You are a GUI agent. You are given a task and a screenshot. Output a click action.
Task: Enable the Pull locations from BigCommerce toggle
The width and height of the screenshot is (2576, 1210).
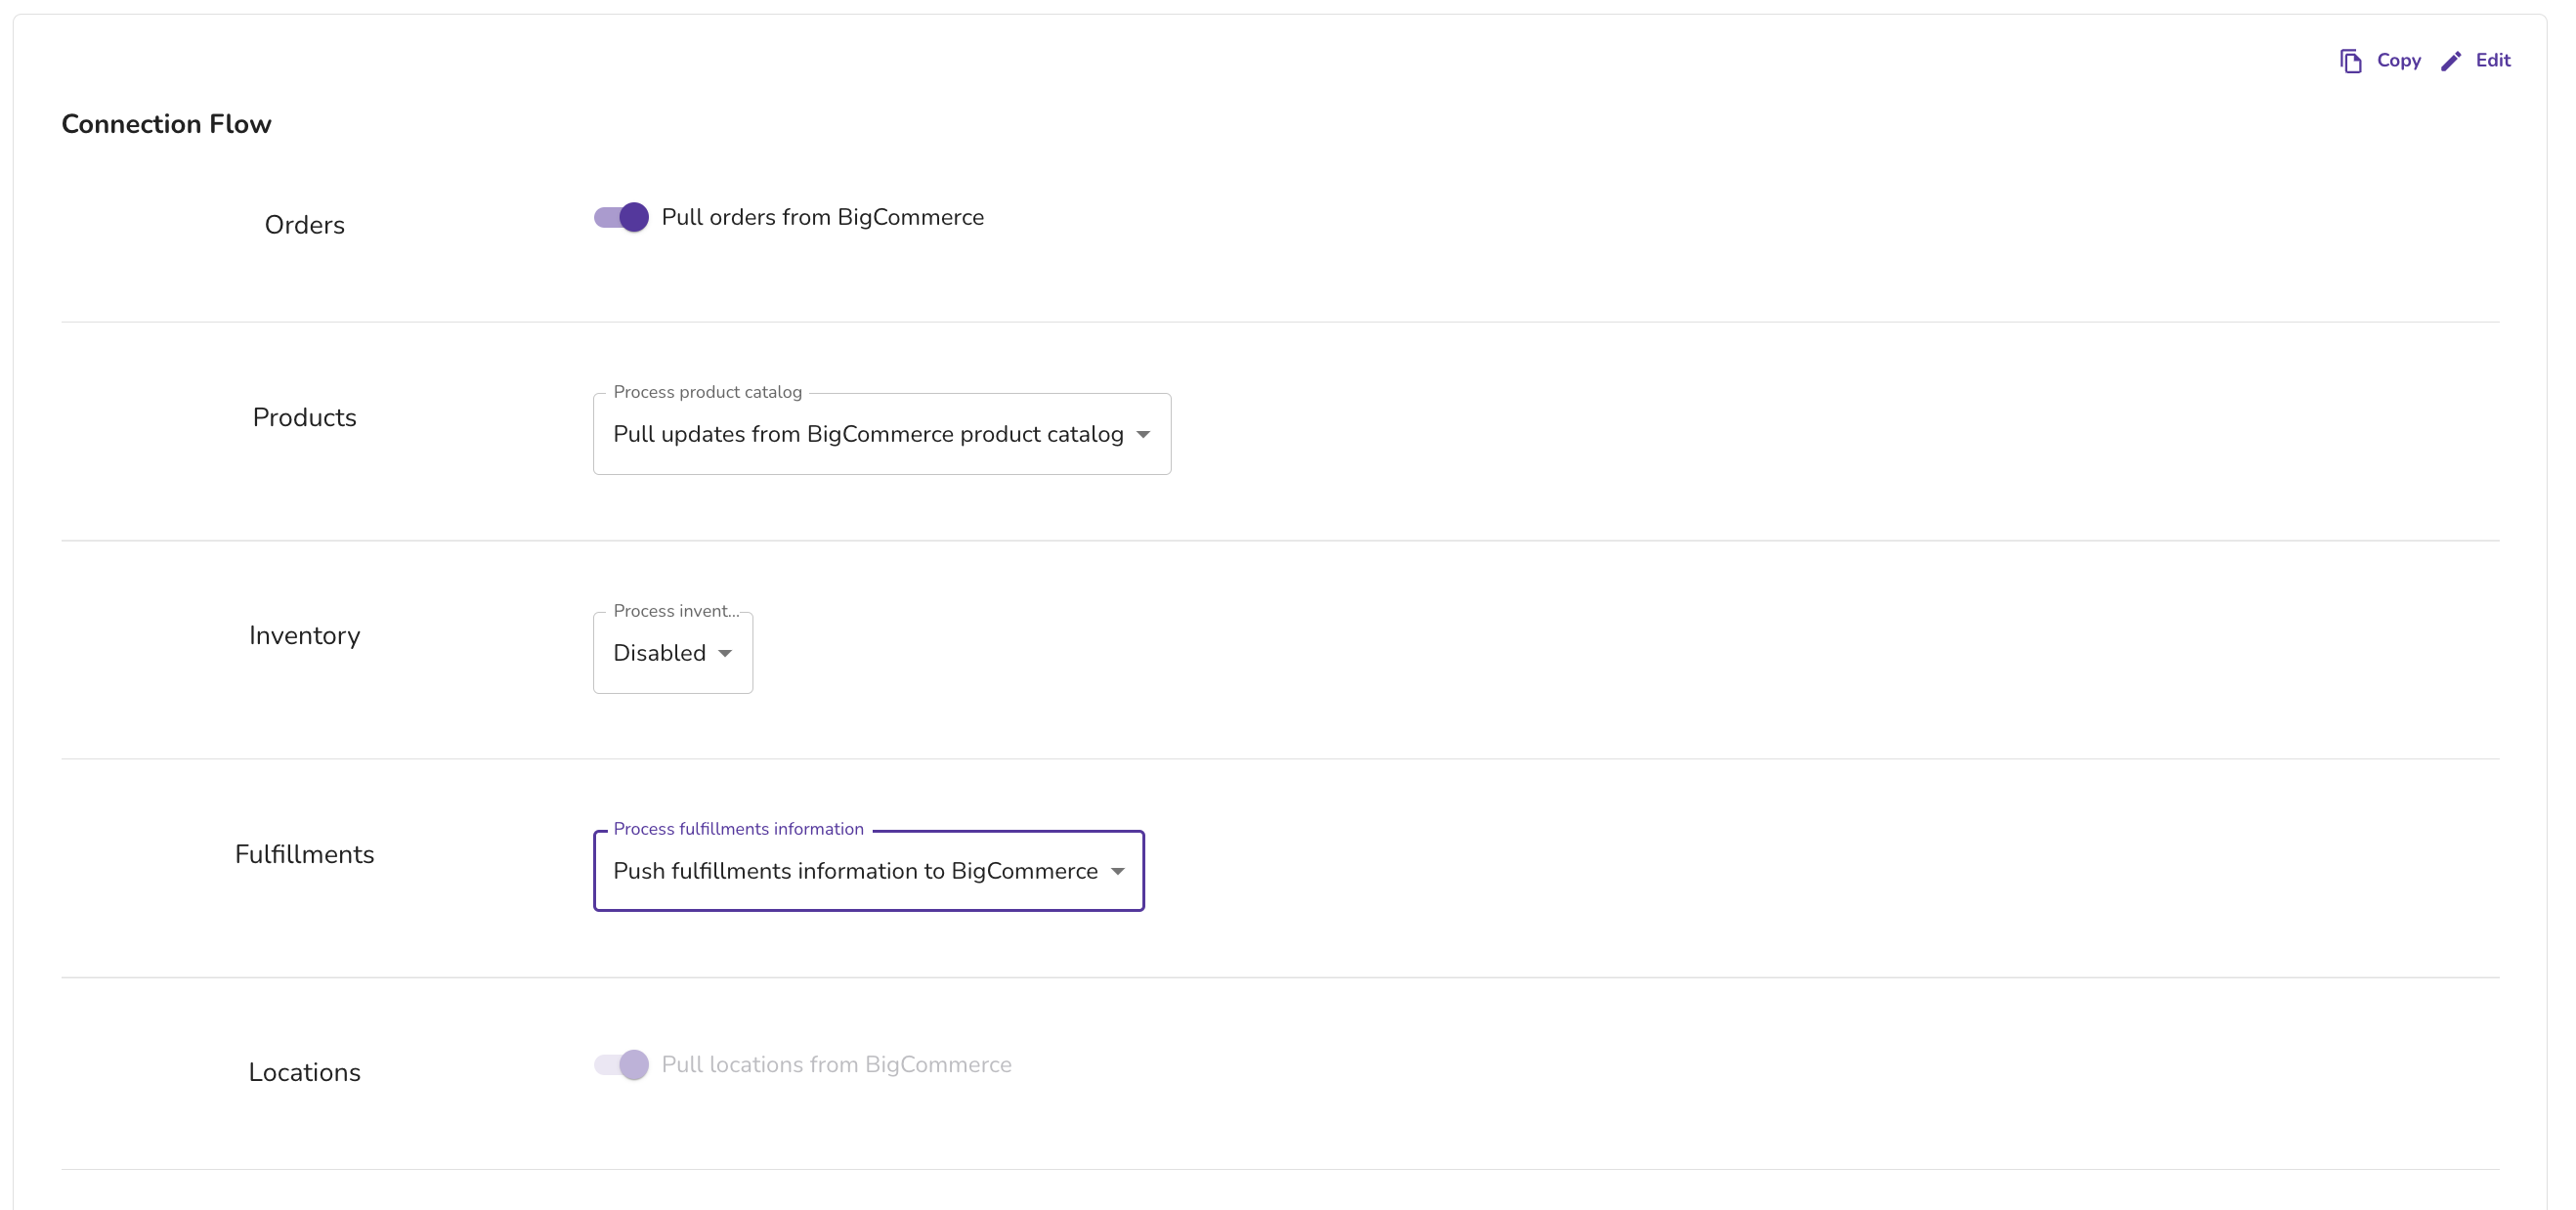coord(620,1064)
